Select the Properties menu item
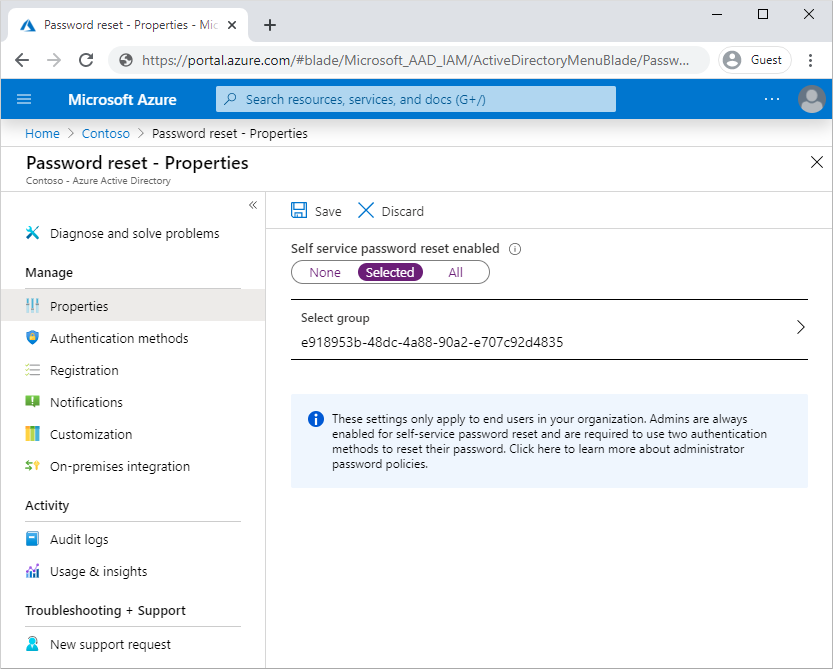Viewport: 833px width, 669px height. point(133,306)
